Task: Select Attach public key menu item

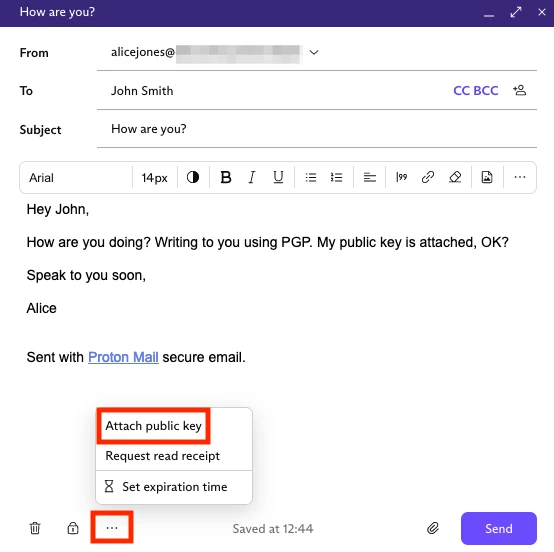Action: coord(153,426)
